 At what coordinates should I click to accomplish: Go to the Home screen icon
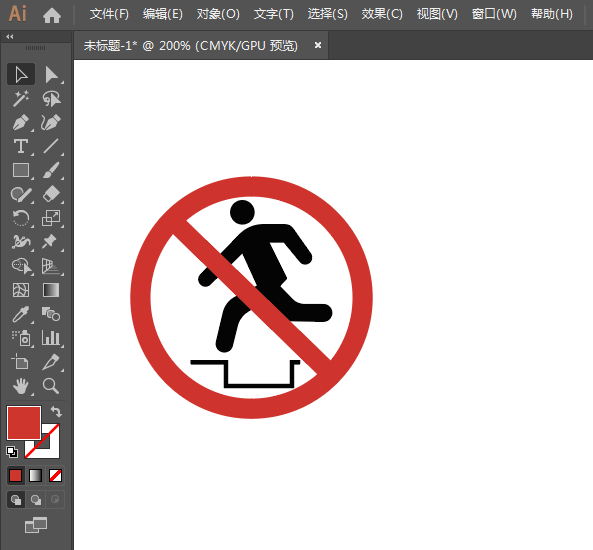pos(52,15)
